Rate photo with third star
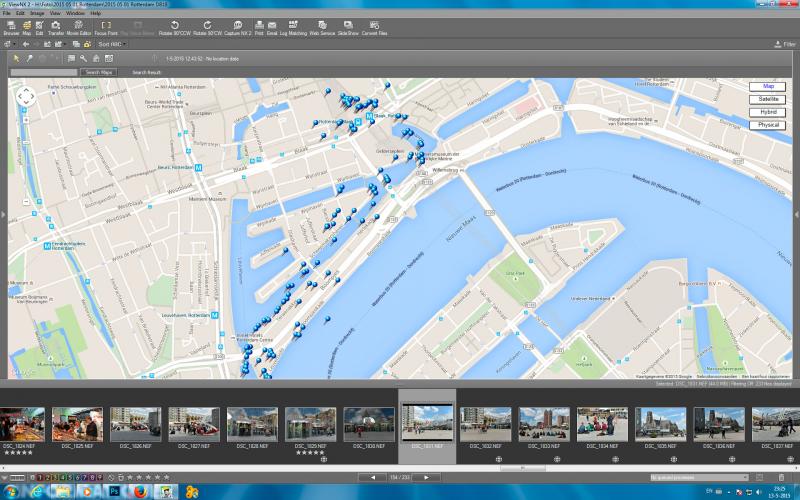Image resolution: width=800 pixels, height=500 pixels. pyautogui.click(x=148, y=478)
